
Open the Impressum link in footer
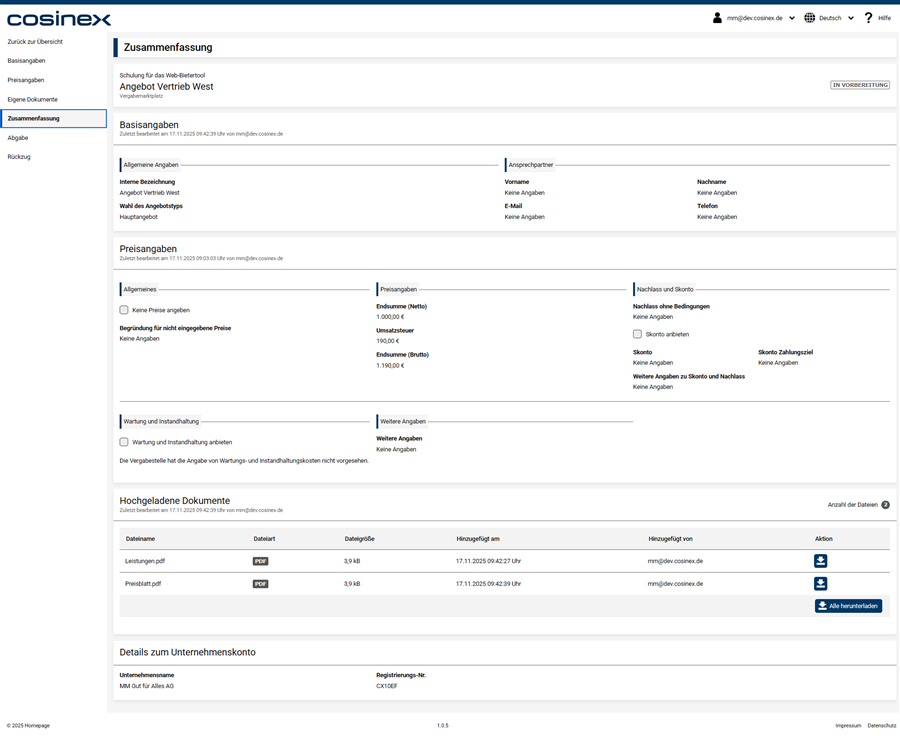pos(848,725)
